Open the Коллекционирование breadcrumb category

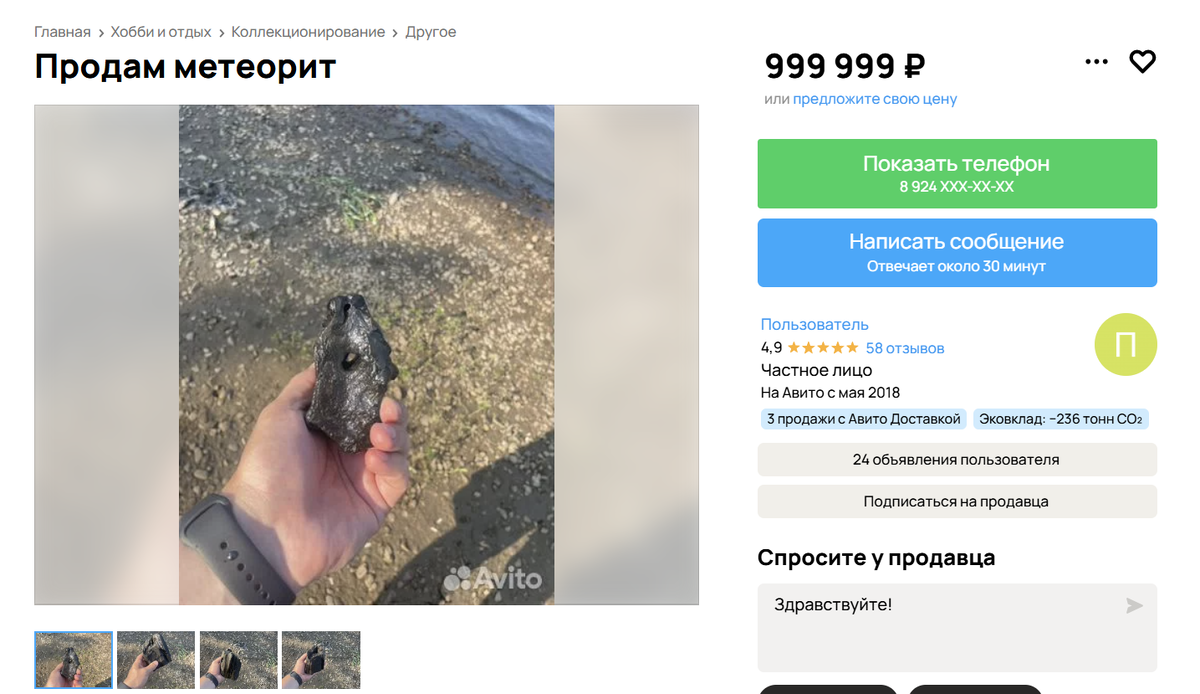[308, 32]
